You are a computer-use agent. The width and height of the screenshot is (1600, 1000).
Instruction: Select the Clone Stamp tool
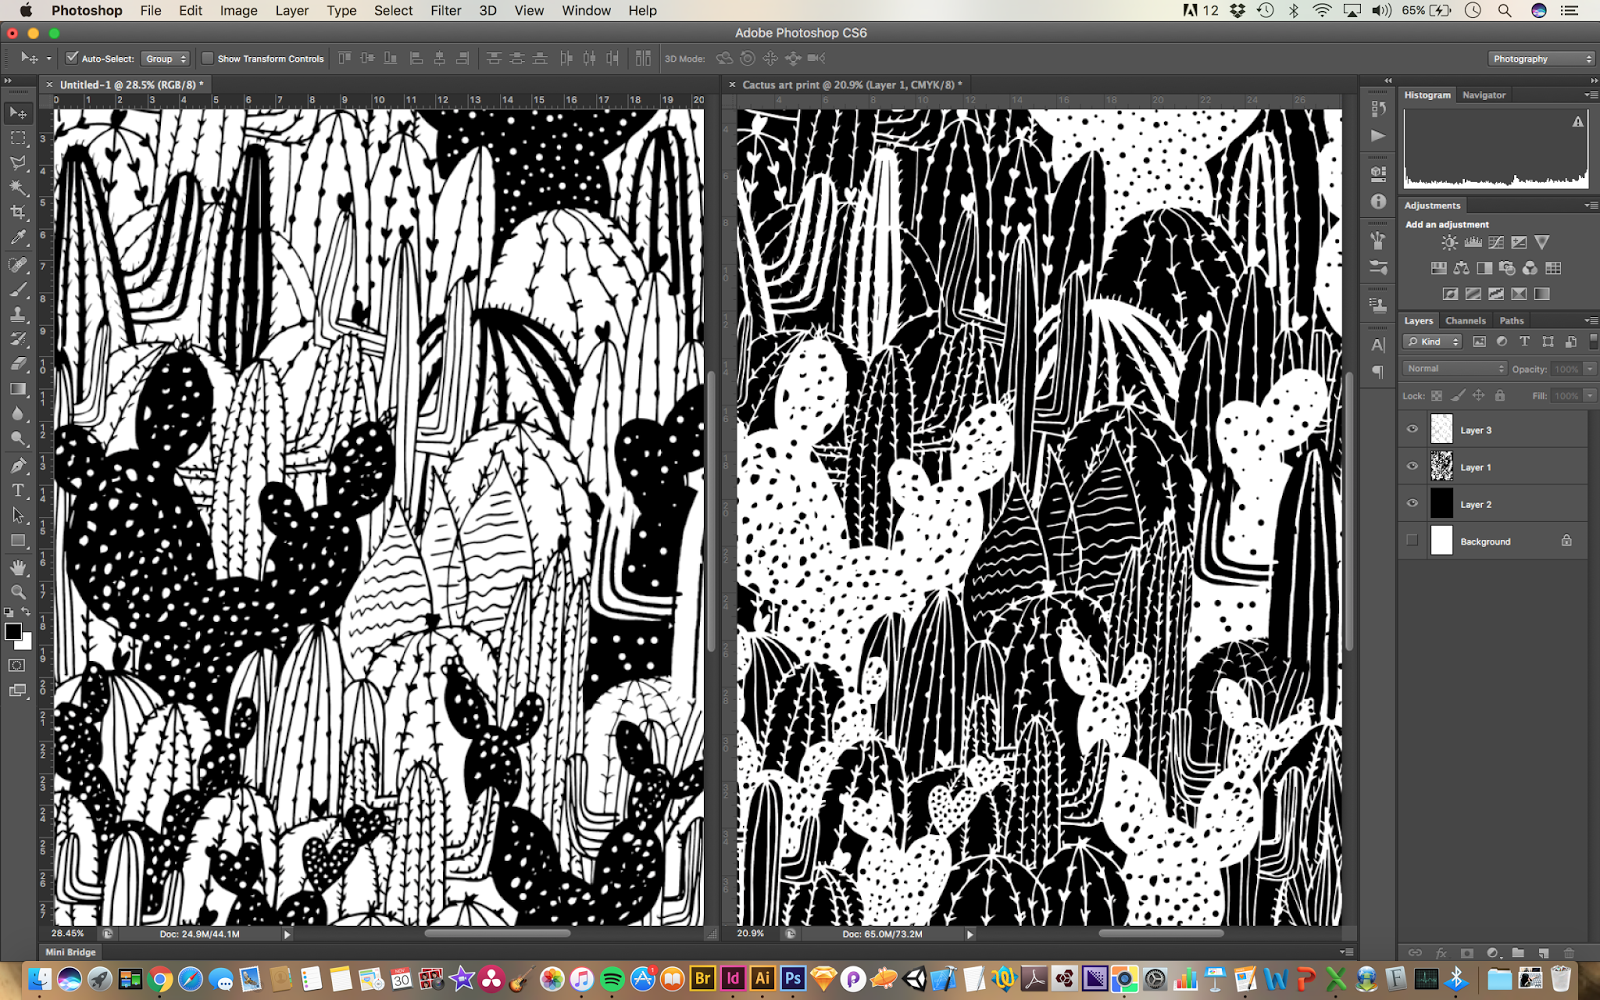(x=18, y=315)
